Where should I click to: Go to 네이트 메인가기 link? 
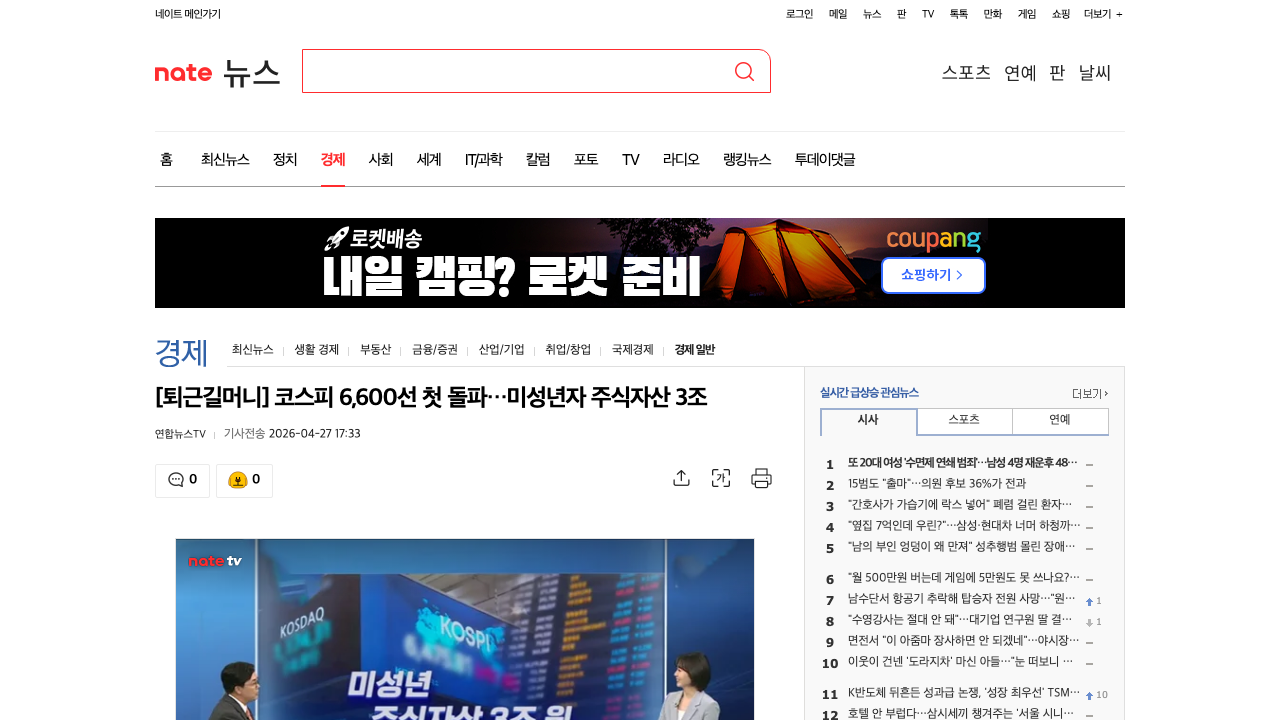pyautogui.click(x=188, y=14)
